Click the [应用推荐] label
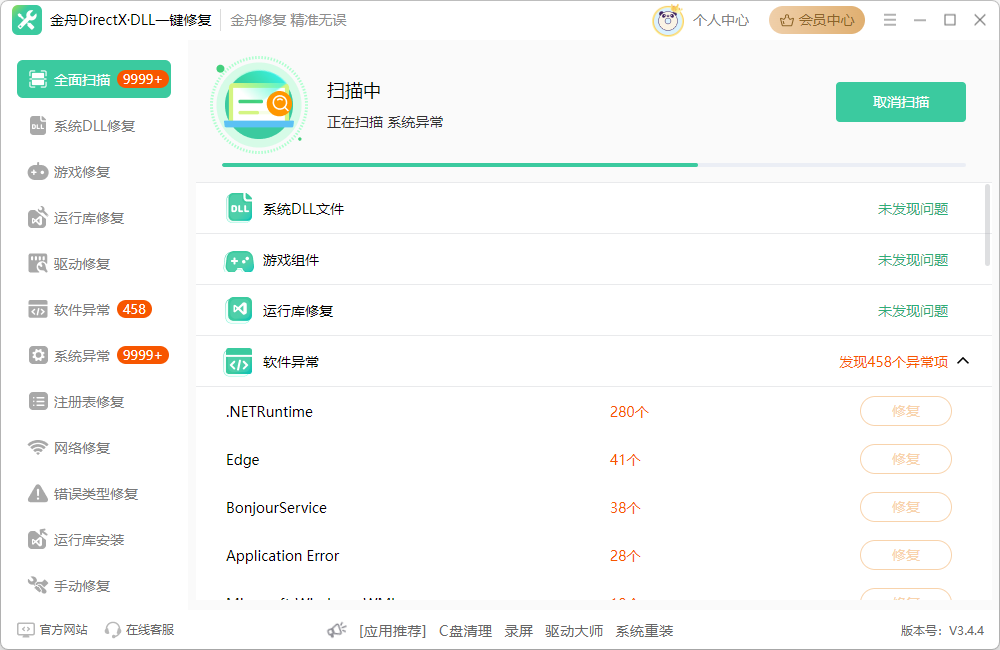The height and width of the screenshot is (650, 1000). coord(392,631)
